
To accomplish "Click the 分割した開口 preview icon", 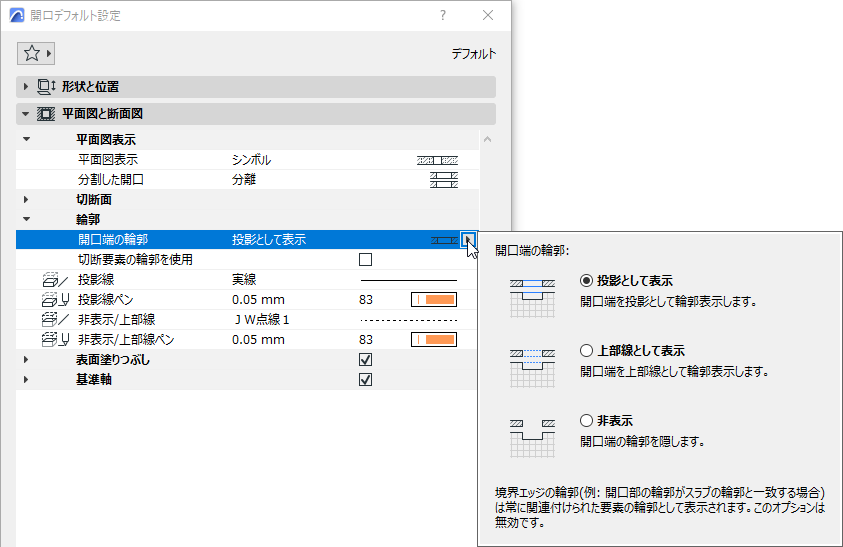I will (x=444, y=180).
